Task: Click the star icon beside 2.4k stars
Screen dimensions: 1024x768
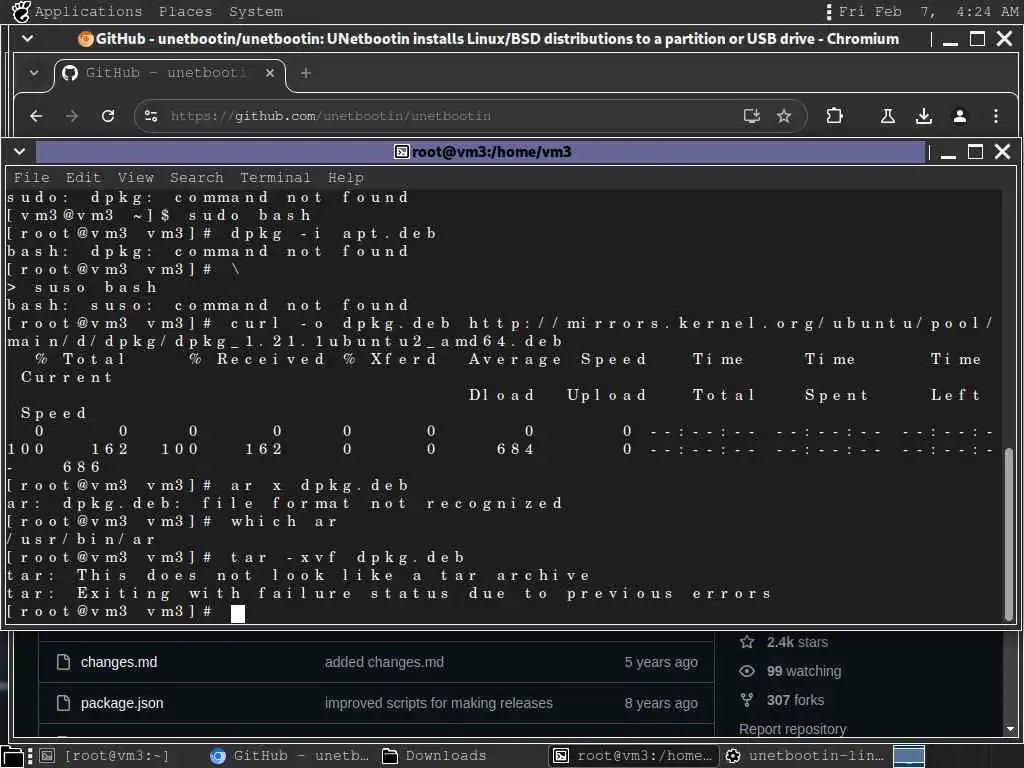Action: tap(747, 643)
